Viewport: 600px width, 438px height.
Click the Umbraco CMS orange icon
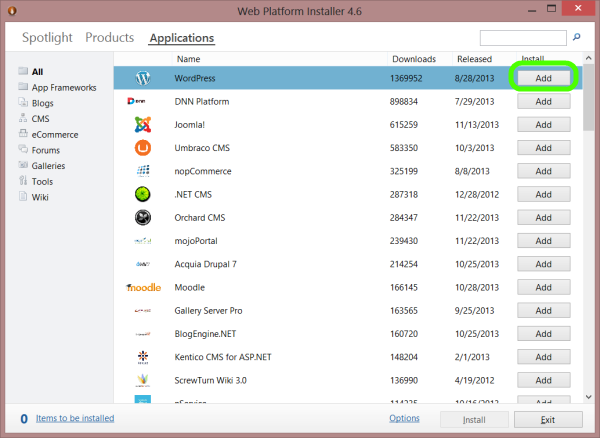[x=143, y=148]
